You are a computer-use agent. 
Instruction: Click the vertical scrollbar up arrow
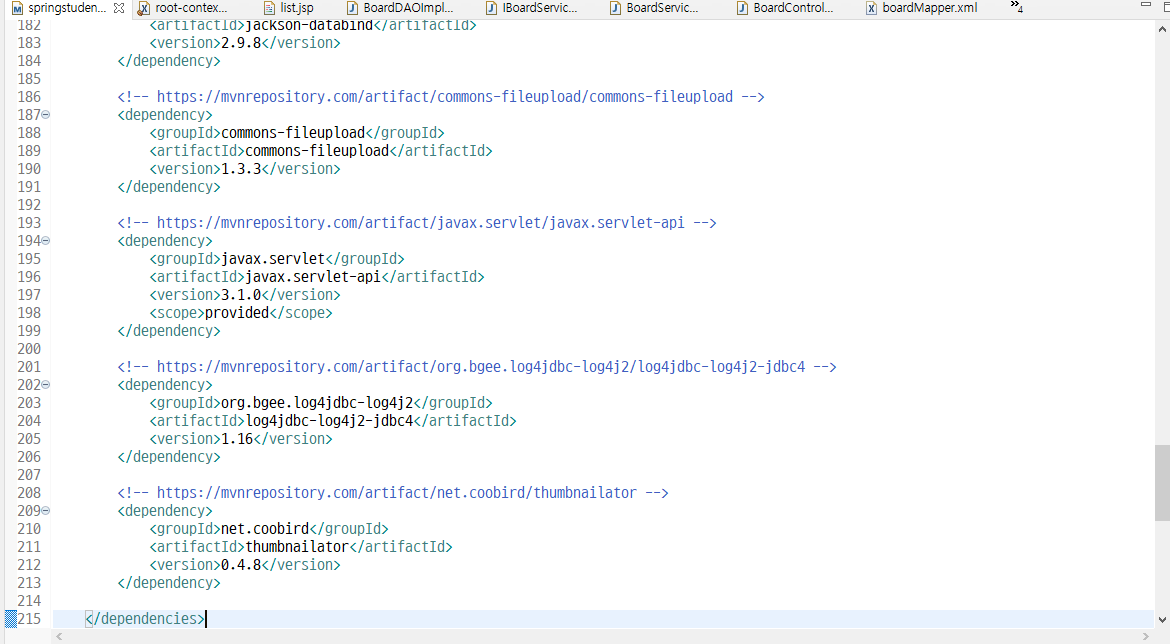(x=1162, y=30)
